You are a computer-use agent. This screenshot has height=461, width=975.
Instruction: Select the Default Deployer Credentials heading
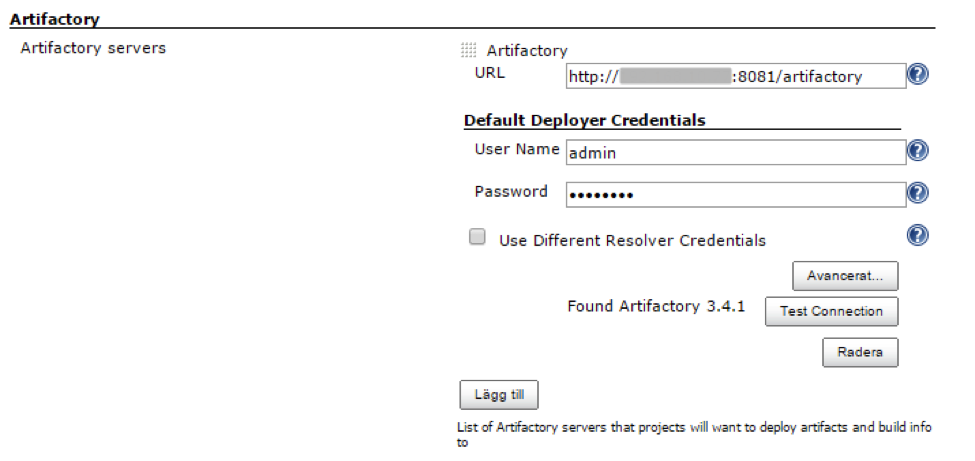pos(585,121)
